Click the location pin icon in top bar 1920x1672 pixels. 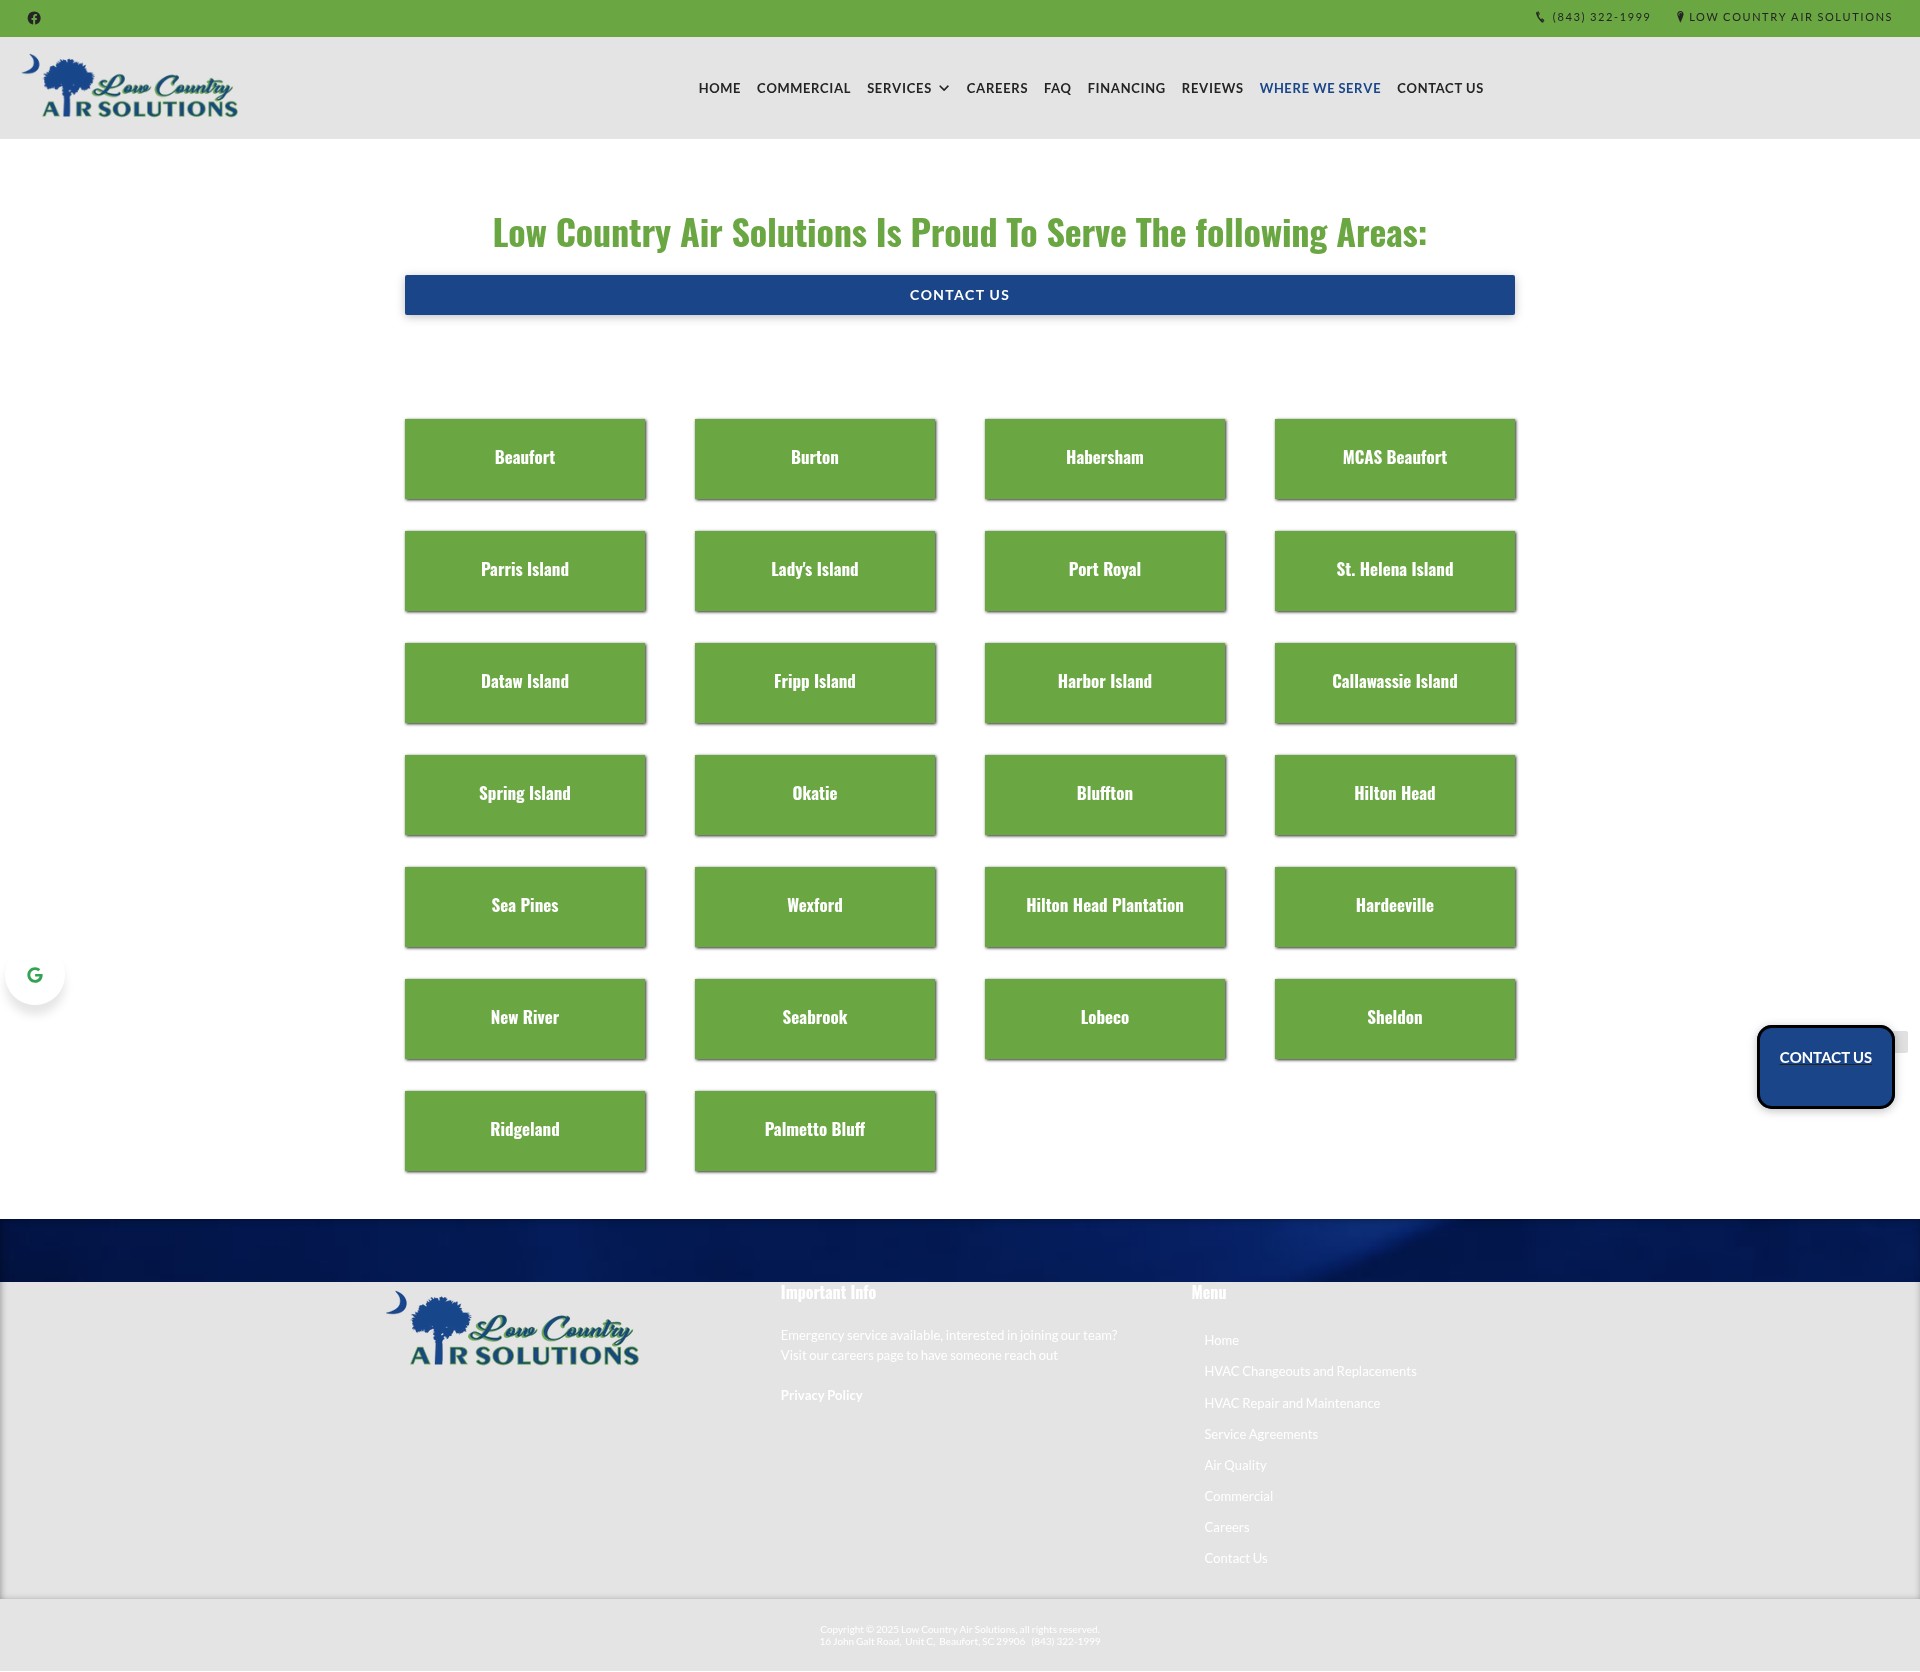coord(1680,17)
